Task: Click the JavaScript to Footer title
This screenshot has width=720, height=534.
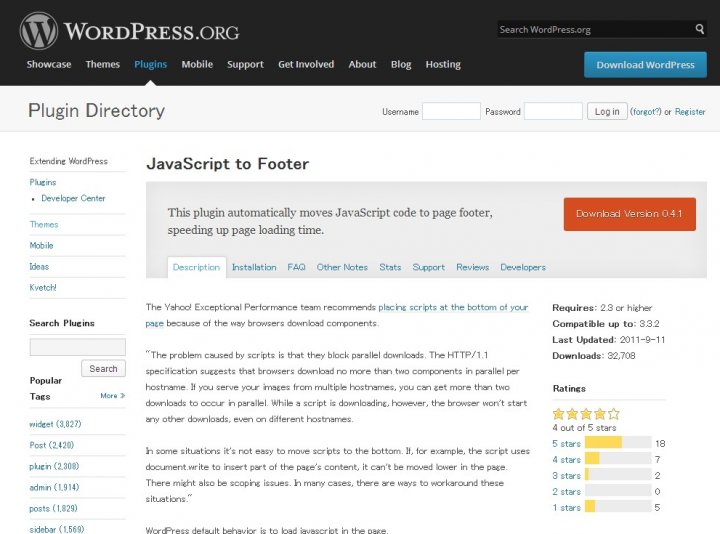Action: click(228, 164)
